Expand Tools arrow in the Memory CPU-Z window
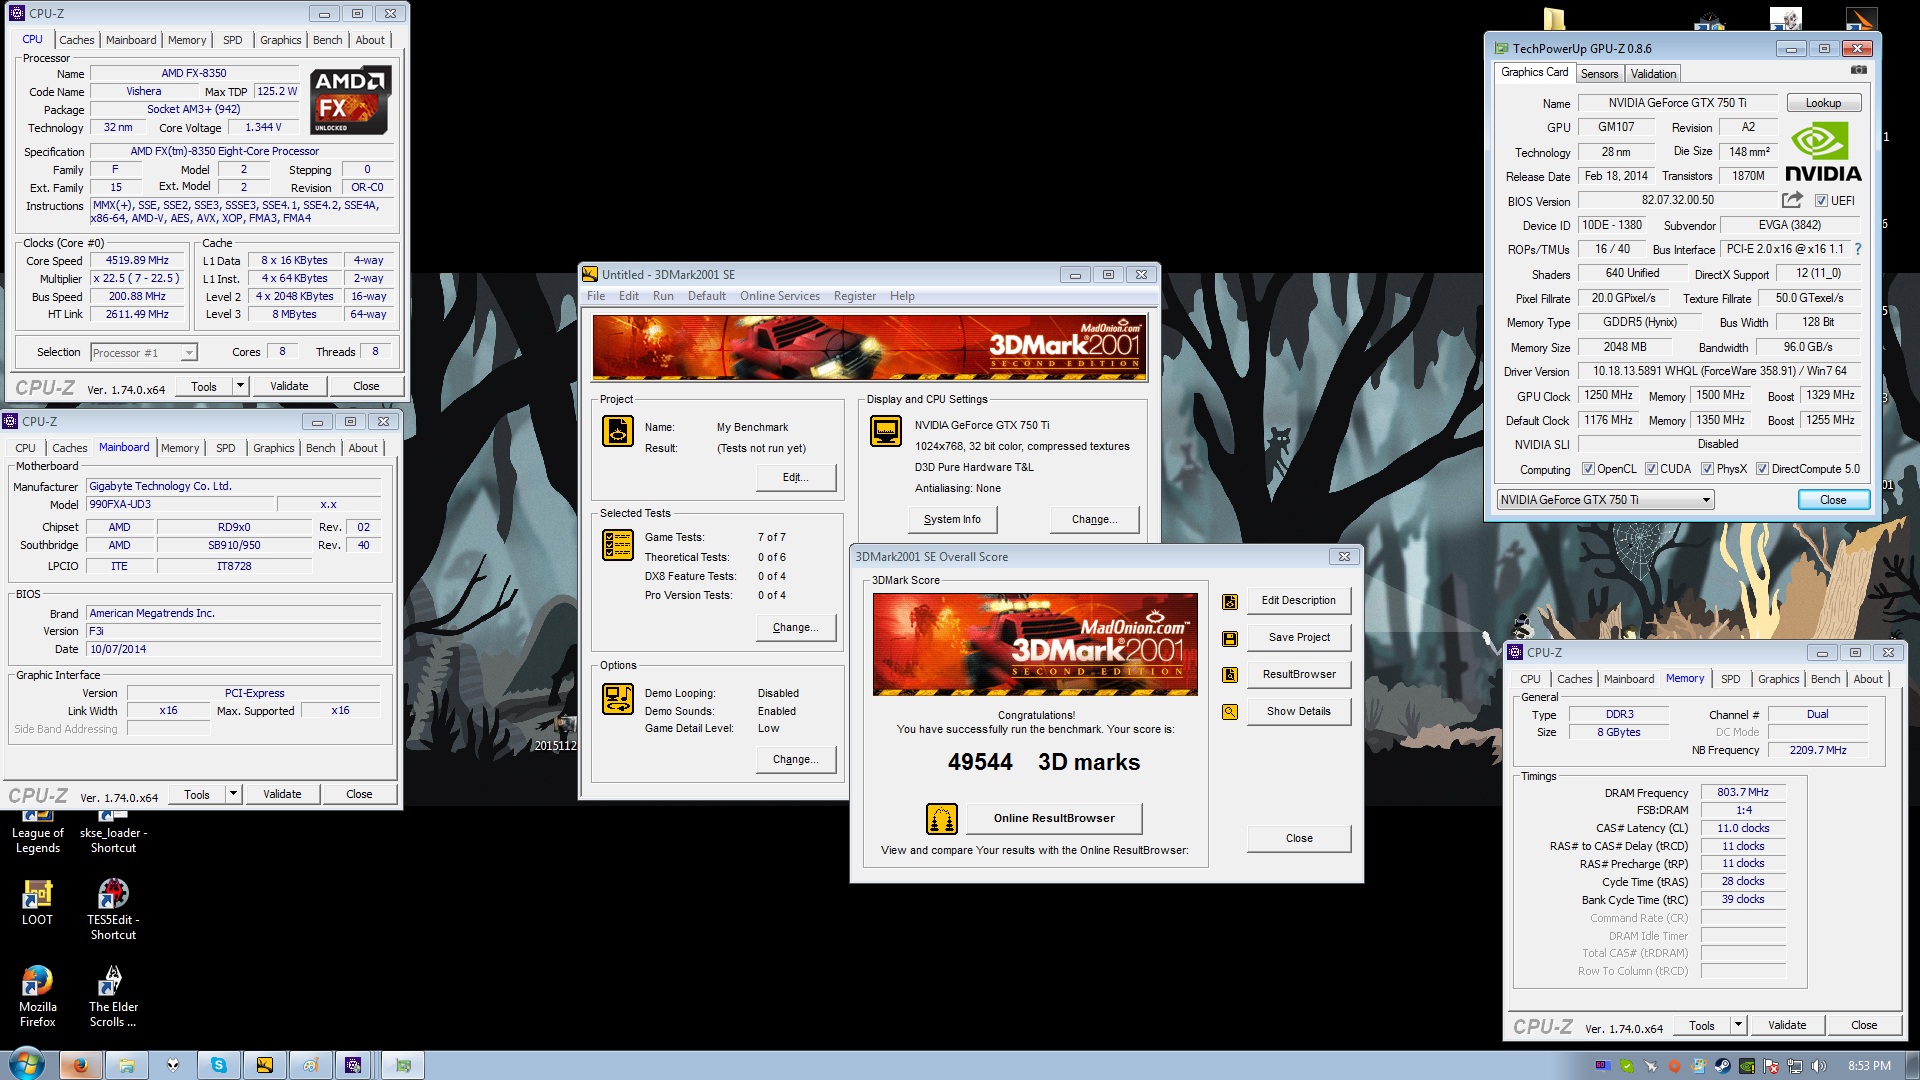The height and width of the screenshot is (1080, 1920). [1738, 1025]
